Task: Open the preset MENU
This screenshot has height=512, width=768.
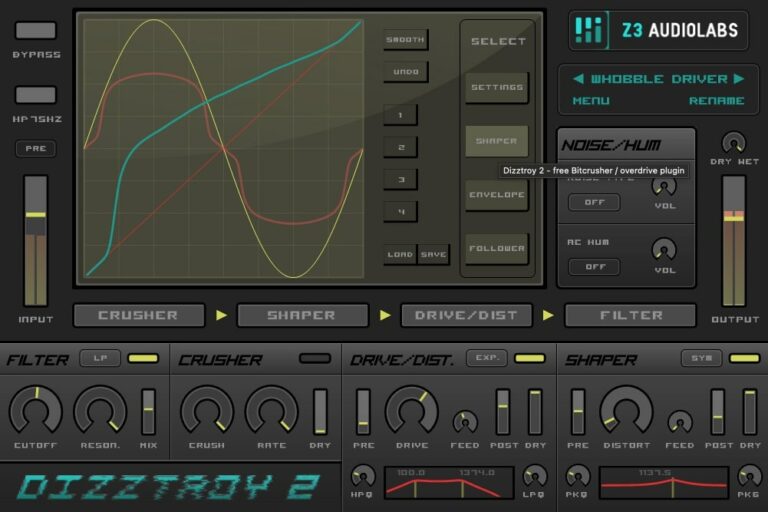Action: point(591,100)
